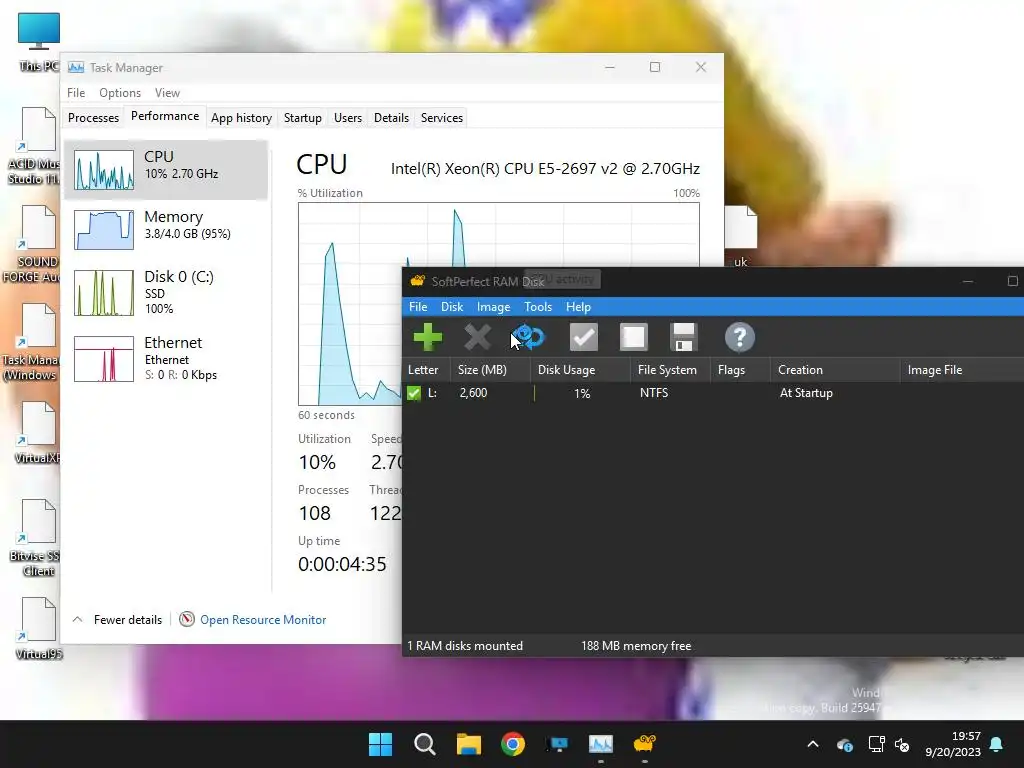1024x768 pixels.
Task: Open the Disk menu
Action: (452, 307)
